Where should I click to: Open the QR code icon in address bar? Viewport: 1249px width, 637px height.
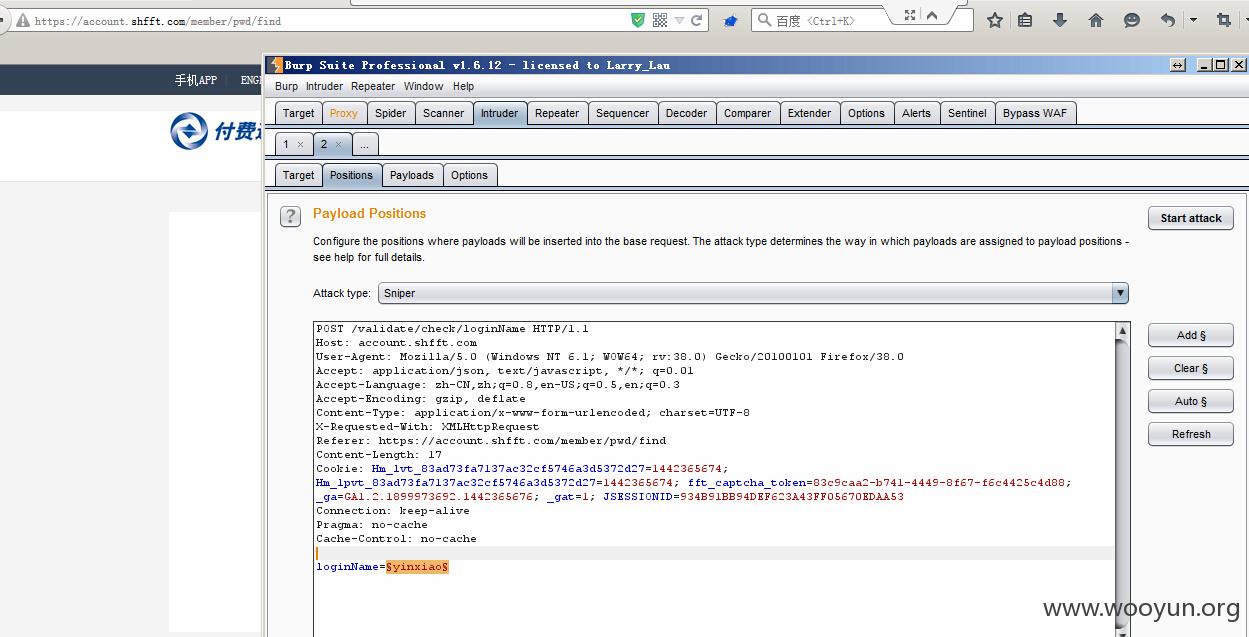click(660, 20)
